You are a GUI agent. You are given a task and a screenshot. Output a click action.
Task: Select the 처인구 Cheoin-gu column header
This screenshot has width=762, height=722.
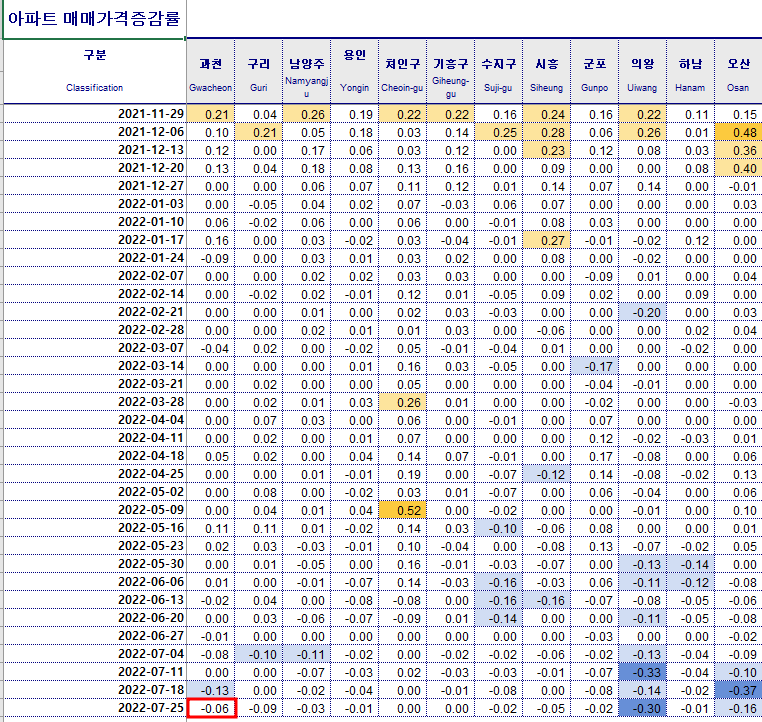click(x=402, y=71)
